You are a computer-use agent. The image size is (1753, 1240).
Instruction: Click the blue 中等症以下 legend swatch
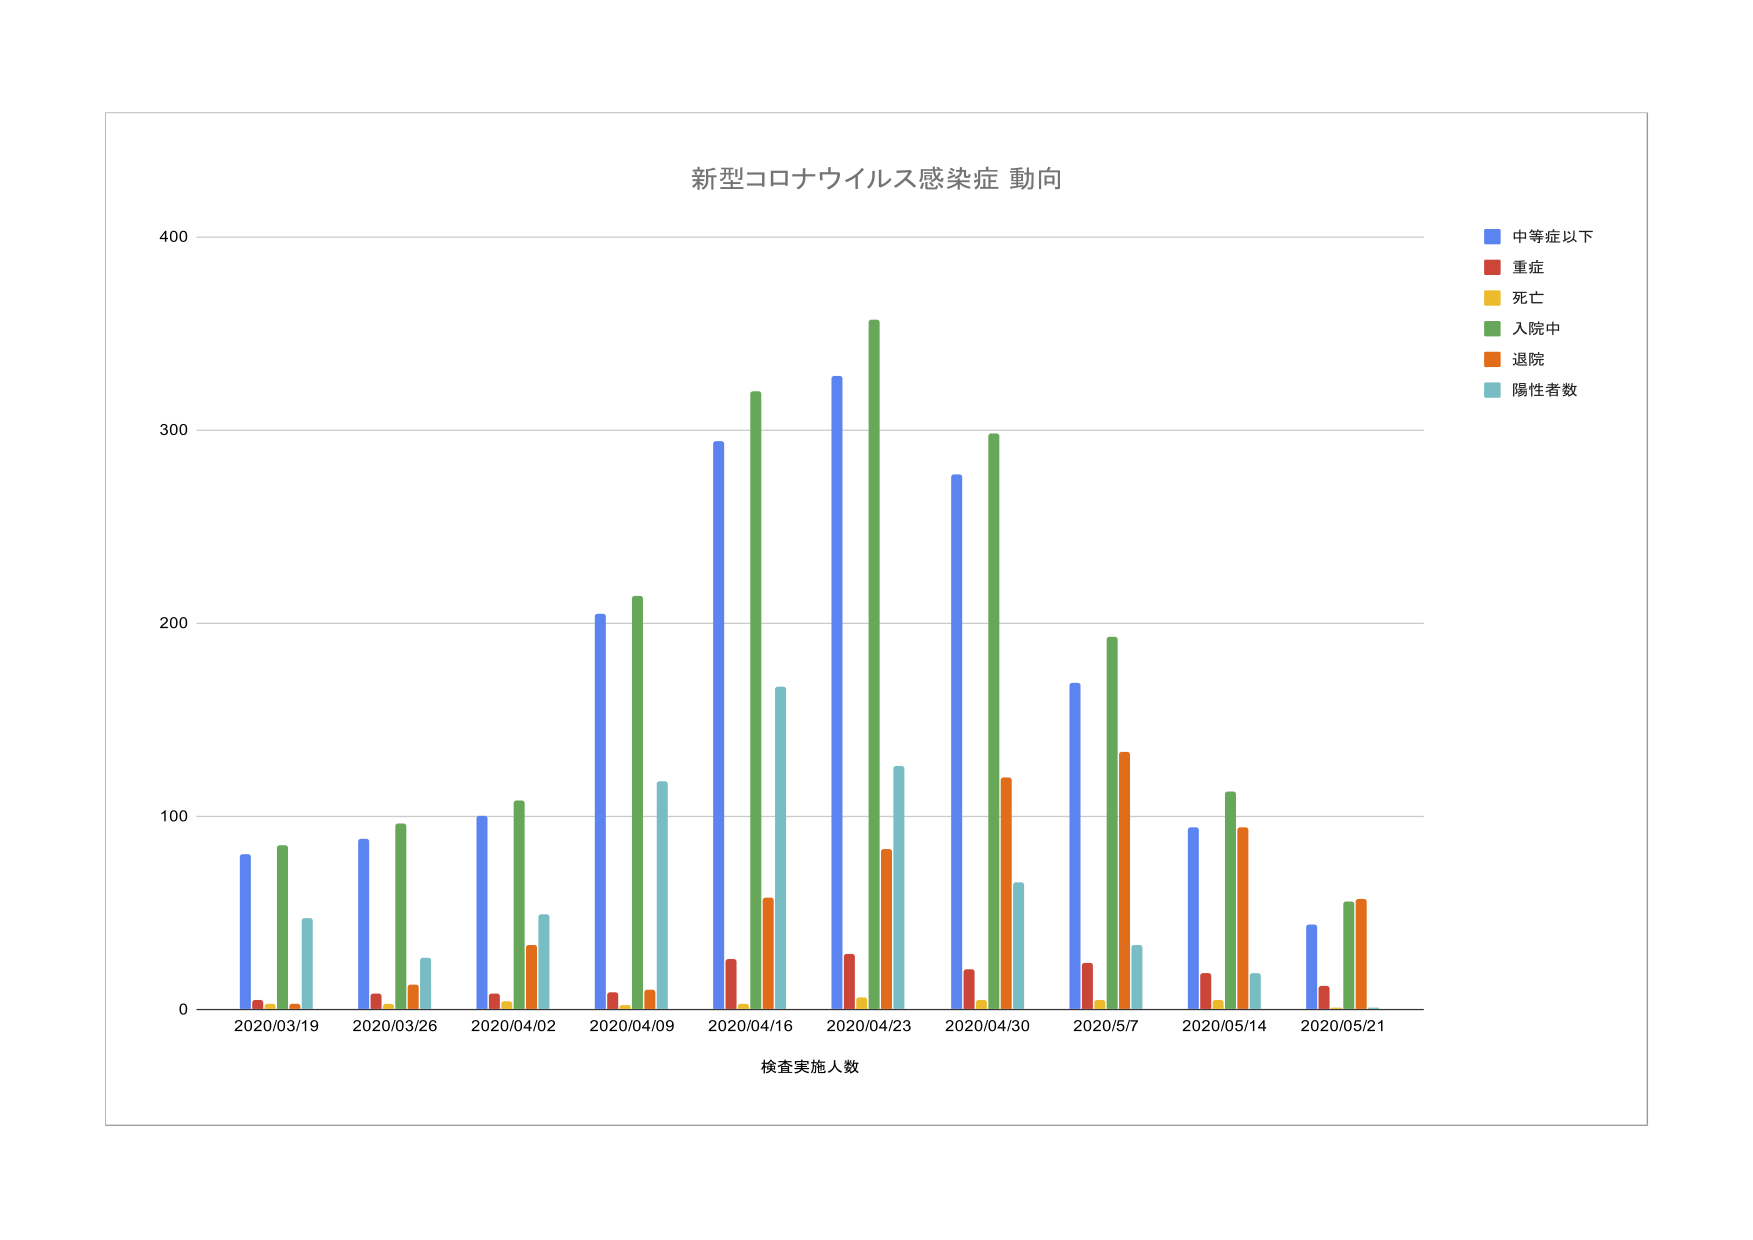point(1492,237)
